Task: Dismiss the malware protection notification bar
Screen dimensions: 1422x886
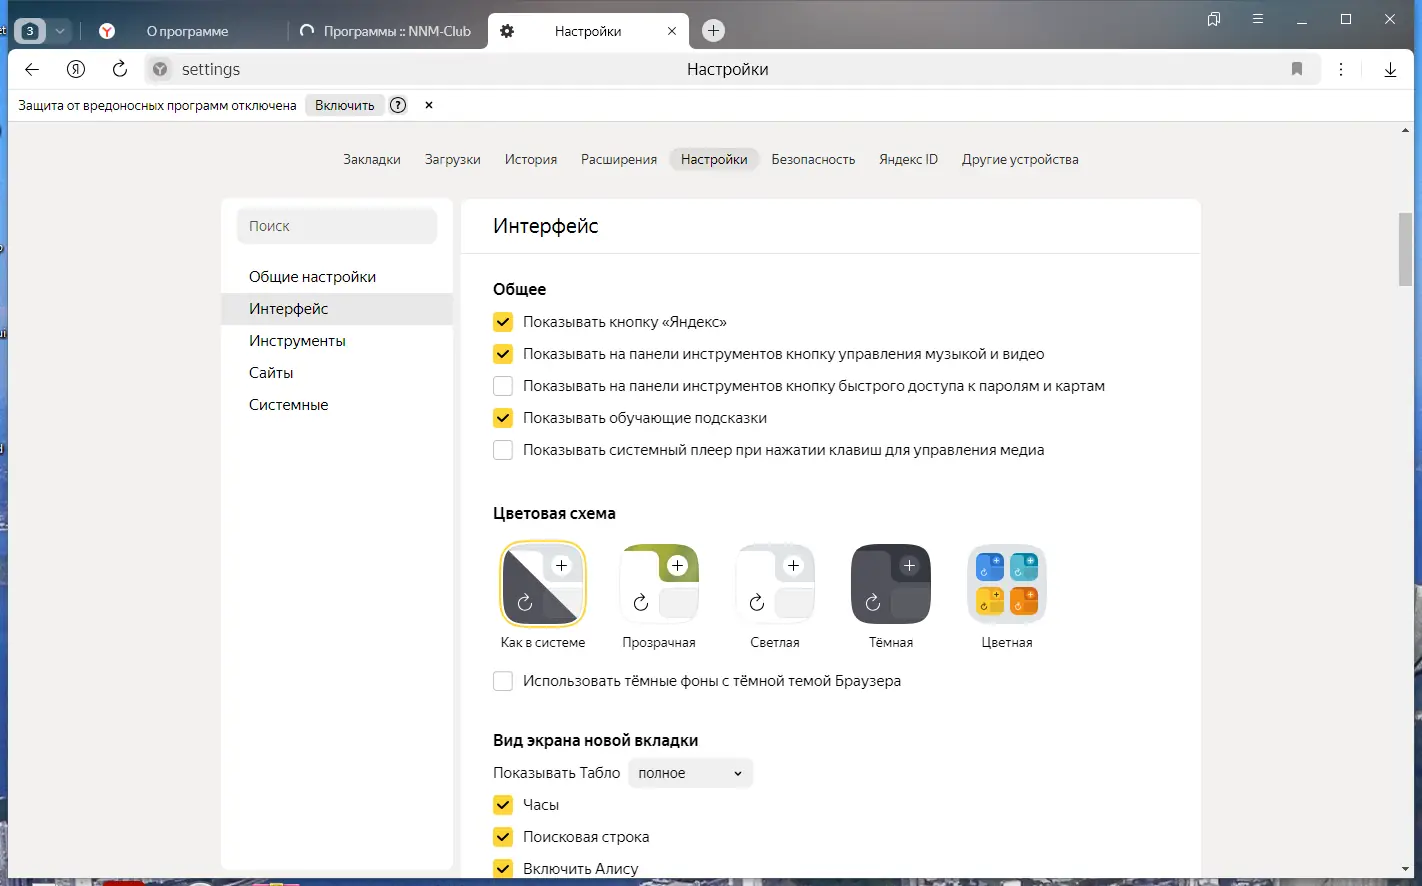Action: tap(429, 105)
